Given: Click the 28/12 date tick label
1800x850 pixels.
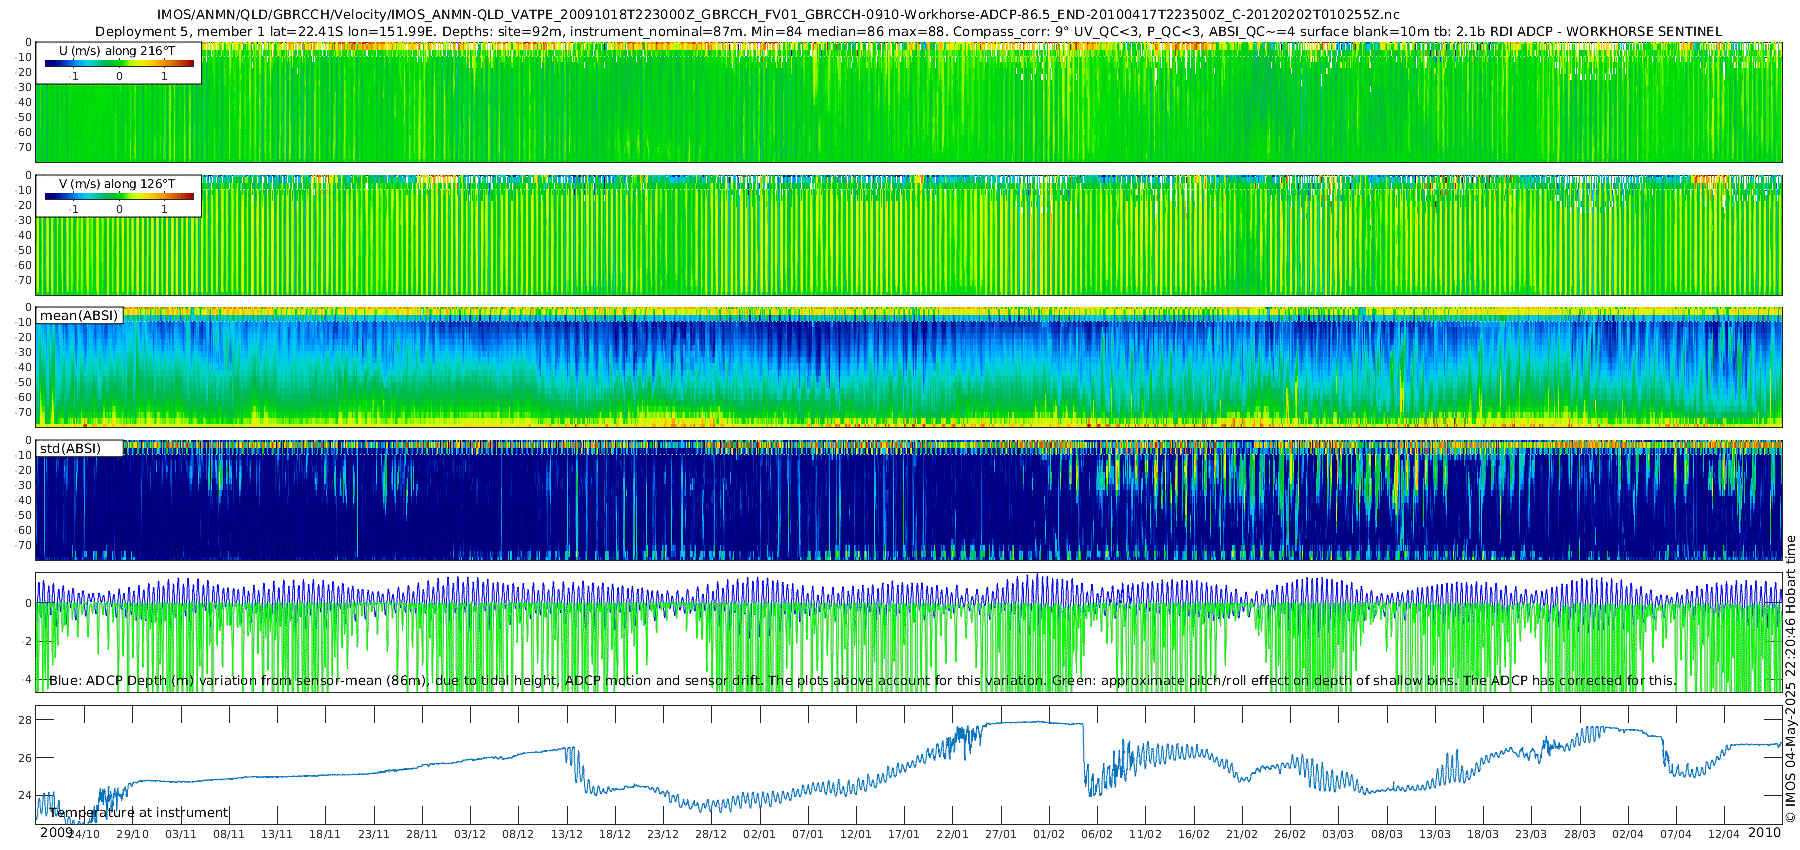Looking at the screenshot, I should [x=711, y=834].
